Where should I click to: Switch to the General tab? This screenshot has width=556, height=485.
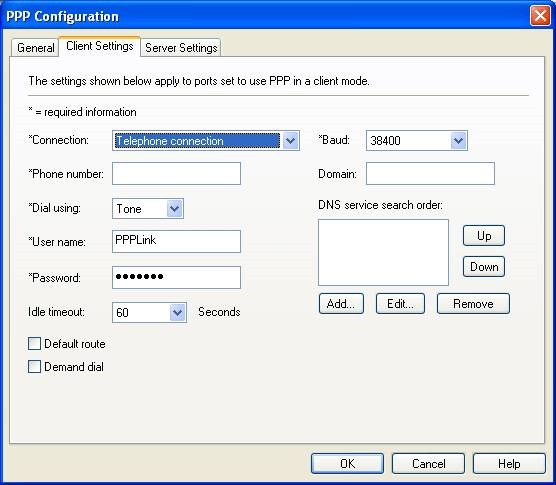35,47
